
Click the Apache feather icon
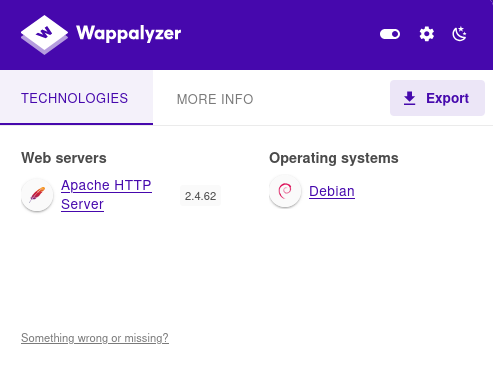[37, 195]
